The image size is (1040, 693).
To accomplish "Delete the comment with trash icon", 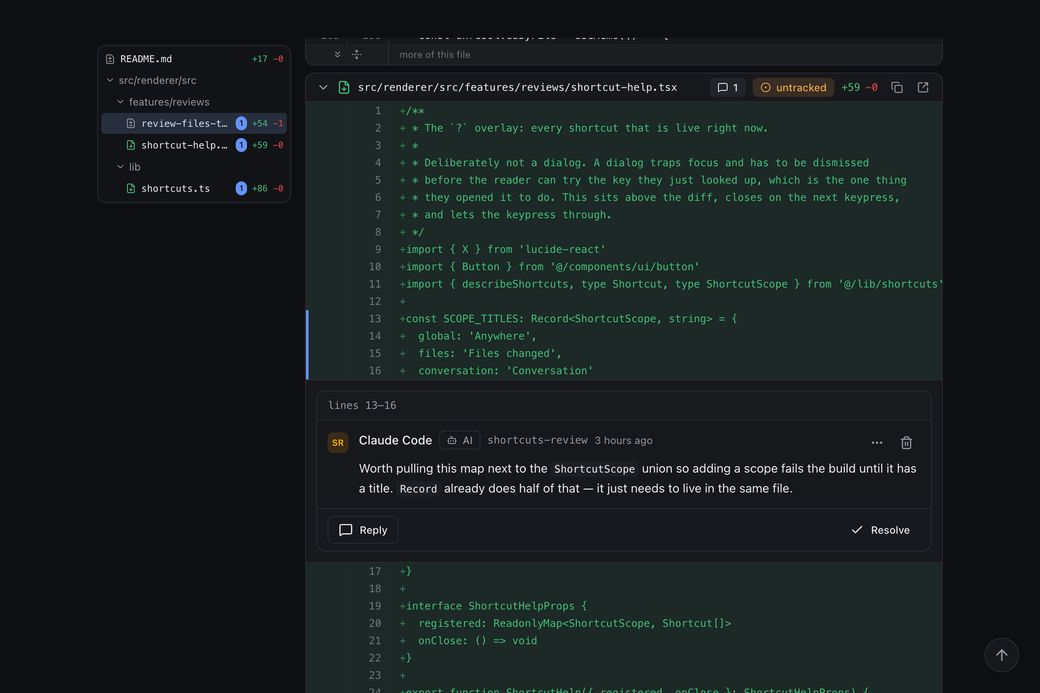I will click(907, 442).
